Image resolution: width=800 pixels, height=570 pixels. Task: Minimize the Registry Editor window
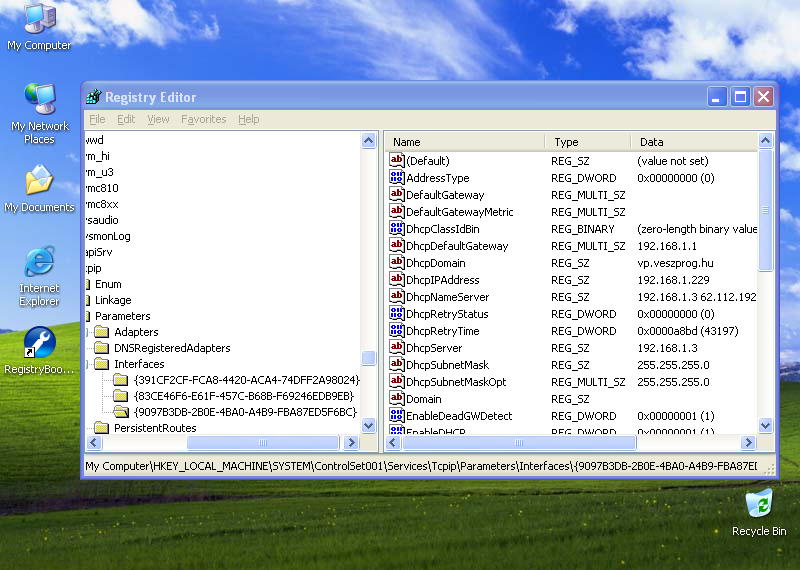(x=716, y=96)
